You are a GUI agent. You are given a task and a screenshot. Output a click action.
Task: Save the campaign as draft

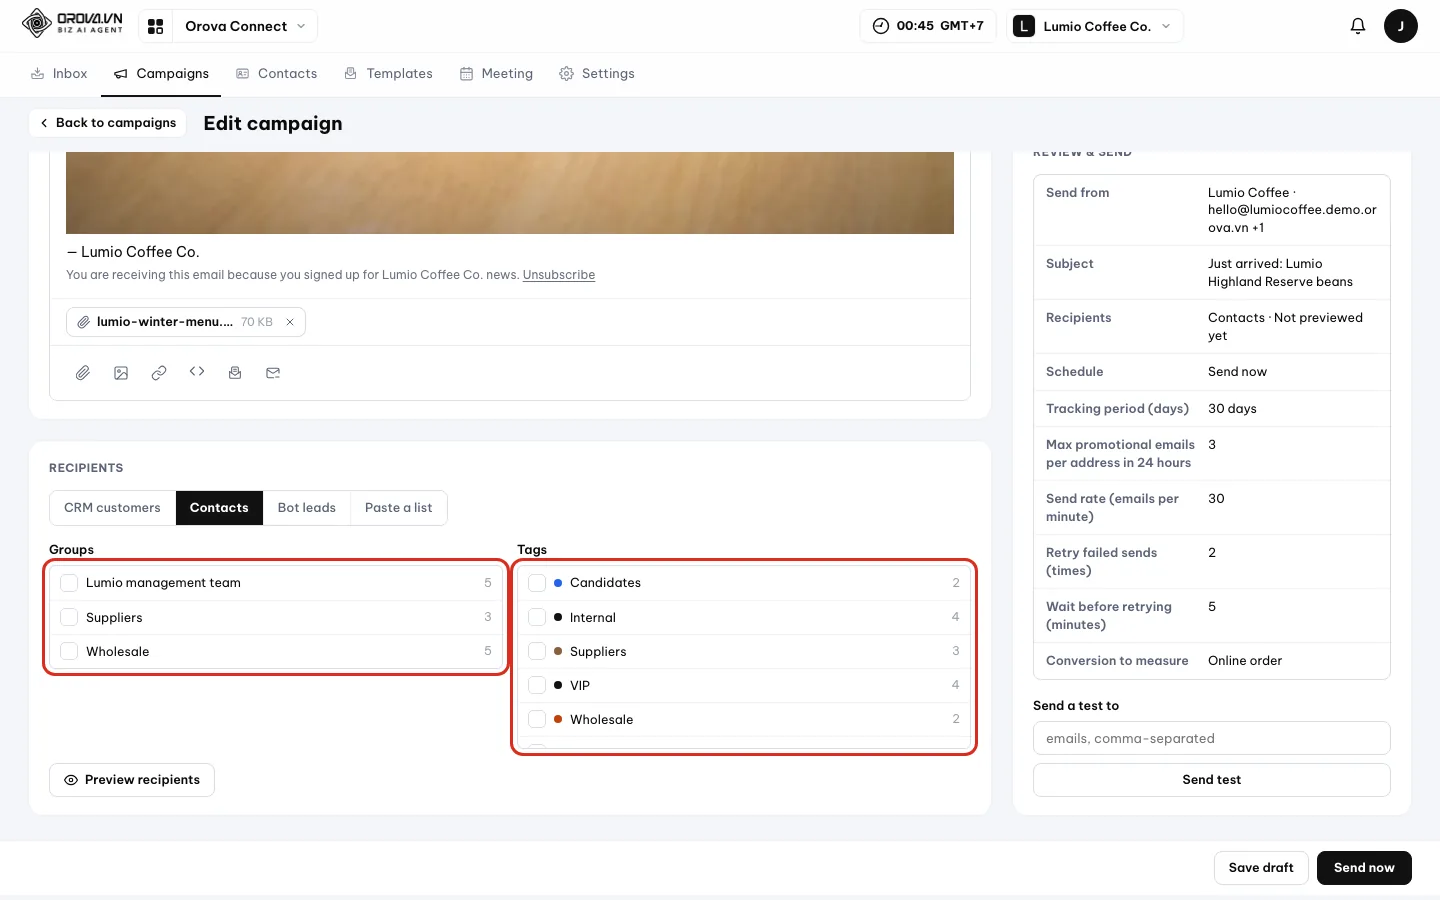click(x=1261, y=868)
